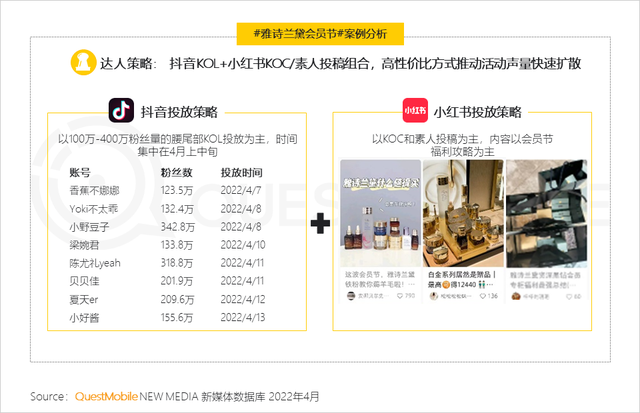Select the account name 夏天er
The width and height of the screenshot is (640, 413).
tap(84, 300)
